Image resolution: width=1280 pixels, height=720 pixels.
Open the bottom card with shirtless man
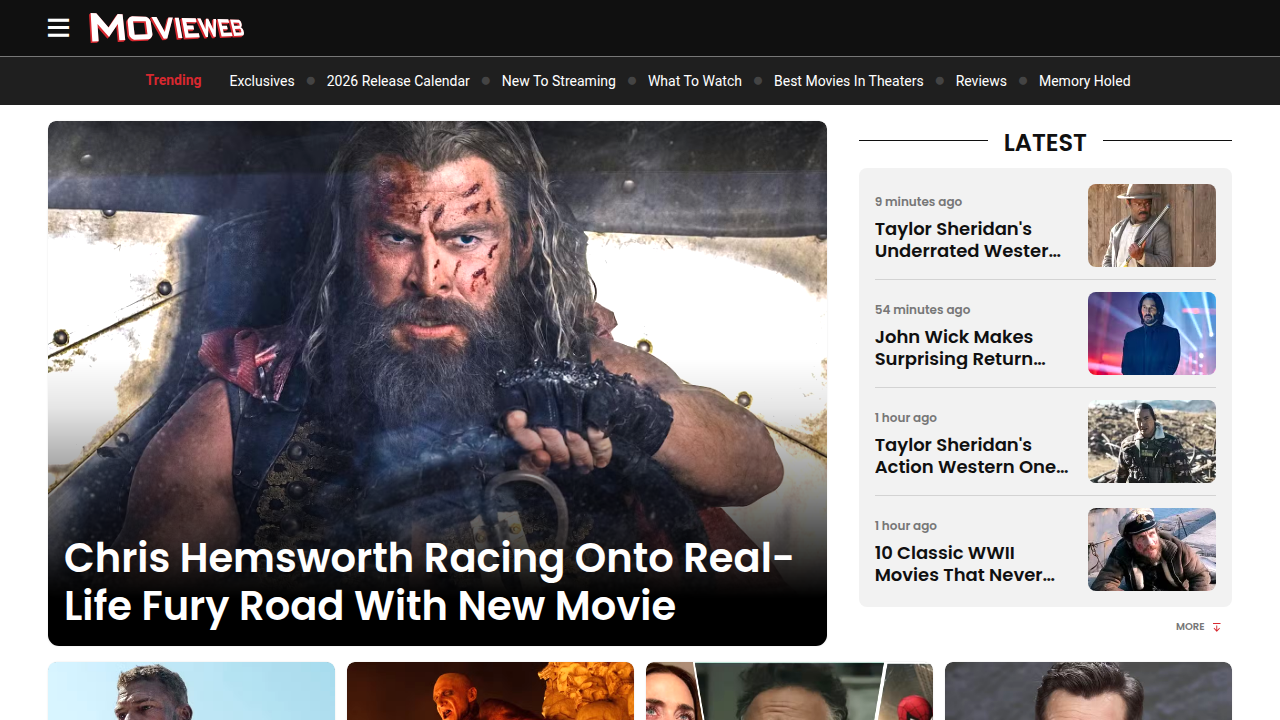click(191, 691)
